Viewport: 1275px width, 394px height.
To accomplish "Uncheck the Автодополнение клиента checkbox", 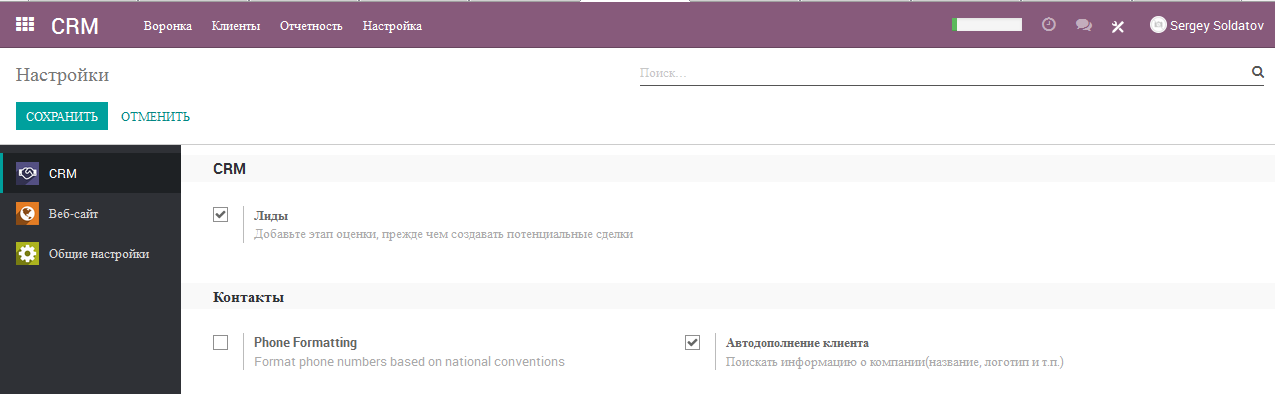I will click(692, 342).
